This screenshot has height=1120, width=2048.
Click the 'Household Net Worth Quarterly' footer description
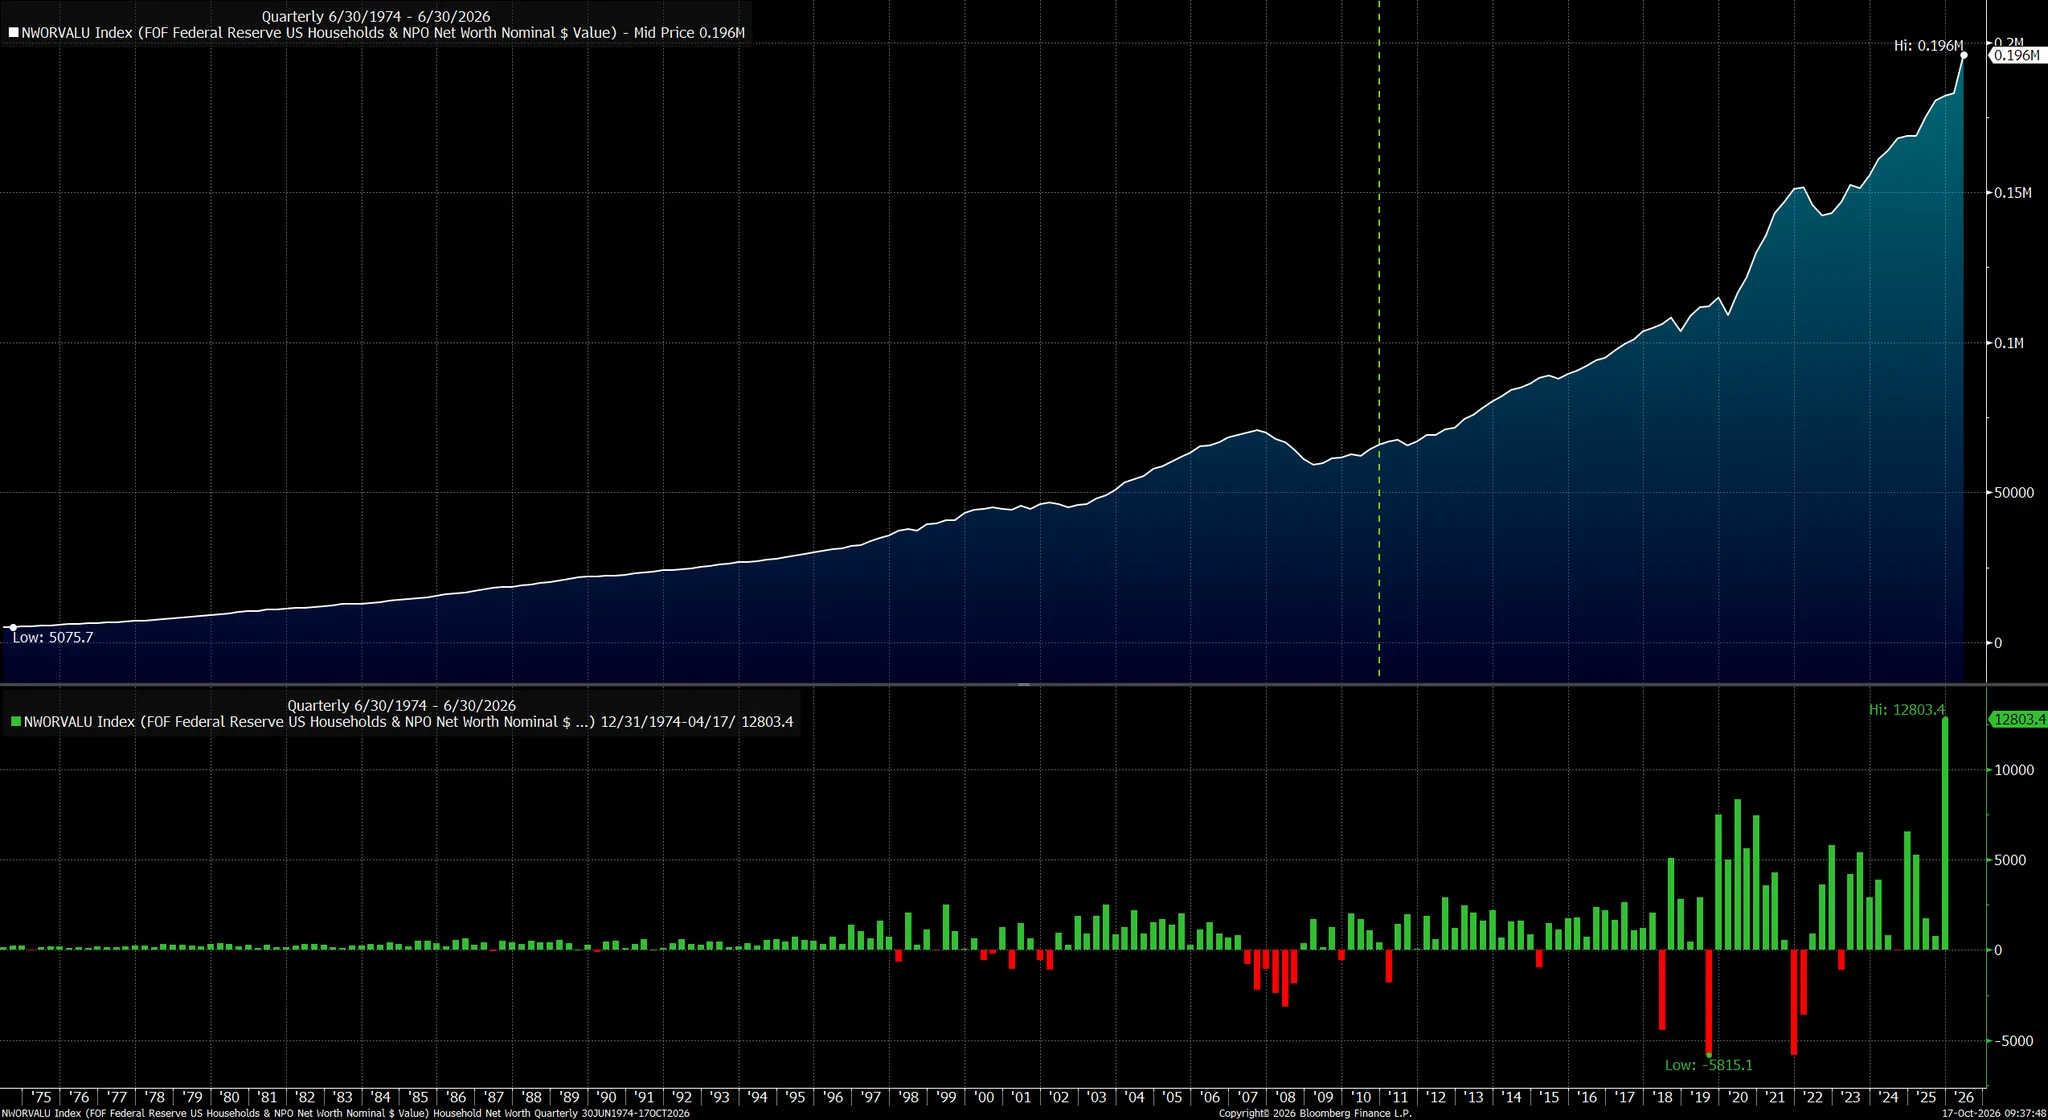tap(505, 1113)
